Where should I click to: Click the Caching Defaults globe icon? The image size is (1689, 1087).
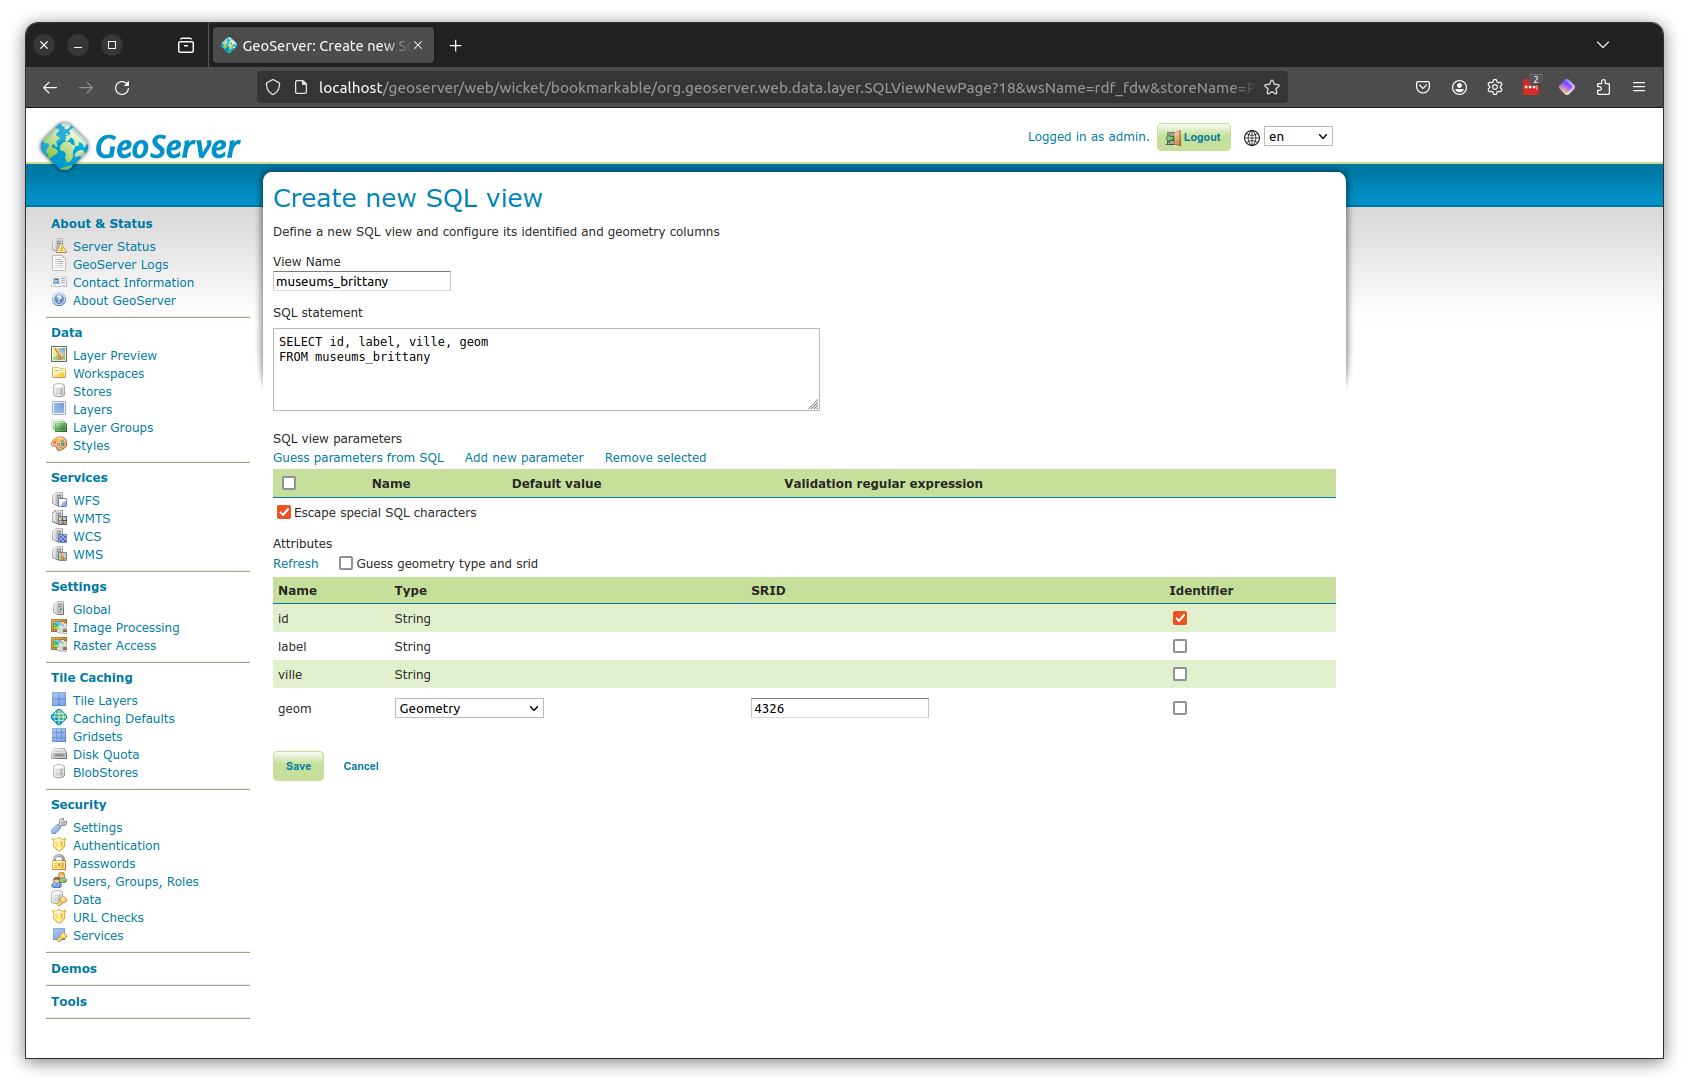(x=59, y=718)
